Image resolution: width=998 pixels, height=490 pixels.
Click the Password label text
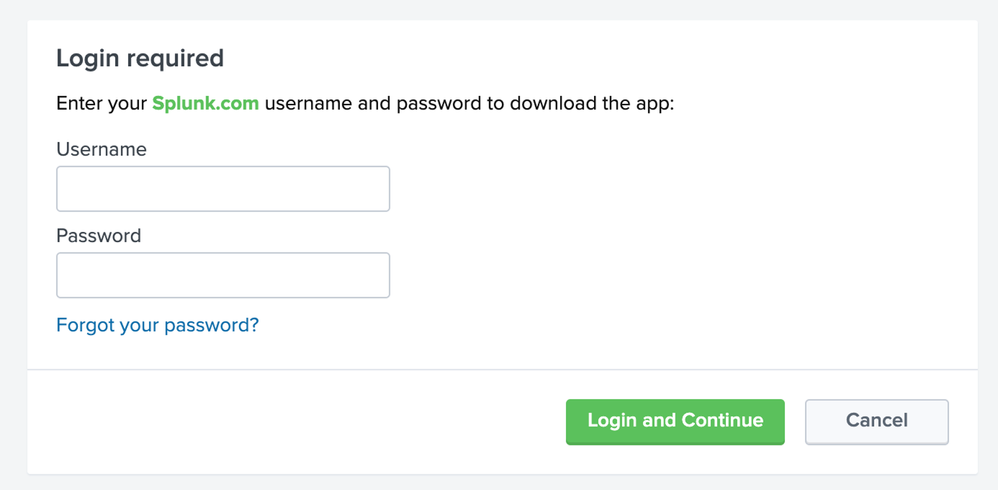[x=98, y=236]
